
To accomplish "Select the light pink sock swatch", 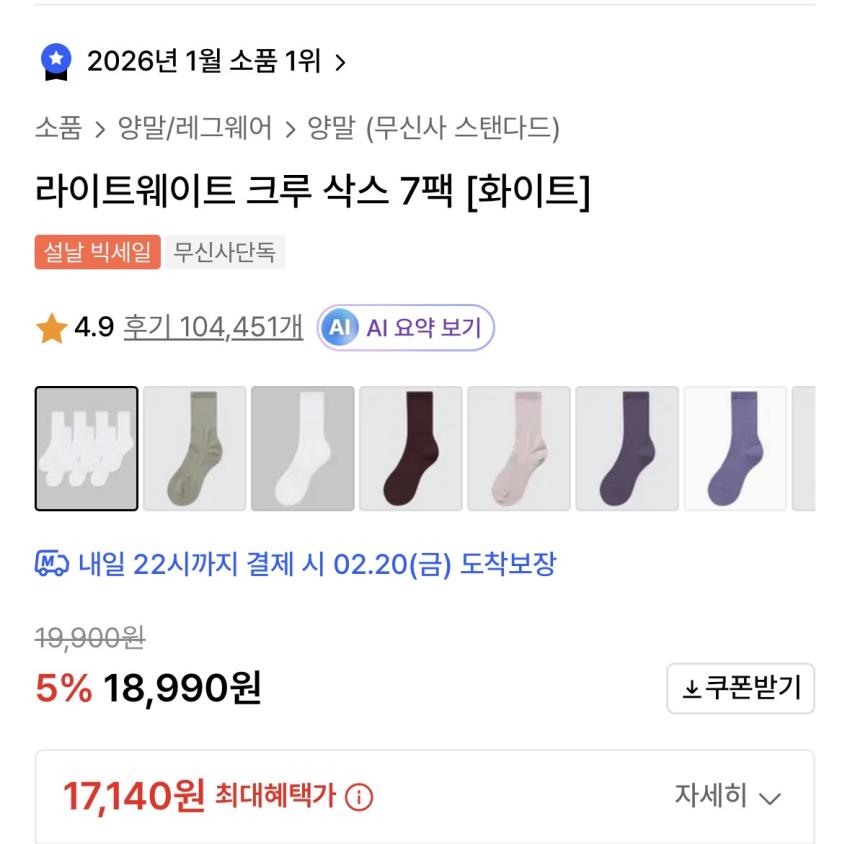I will tap(518, 449).
